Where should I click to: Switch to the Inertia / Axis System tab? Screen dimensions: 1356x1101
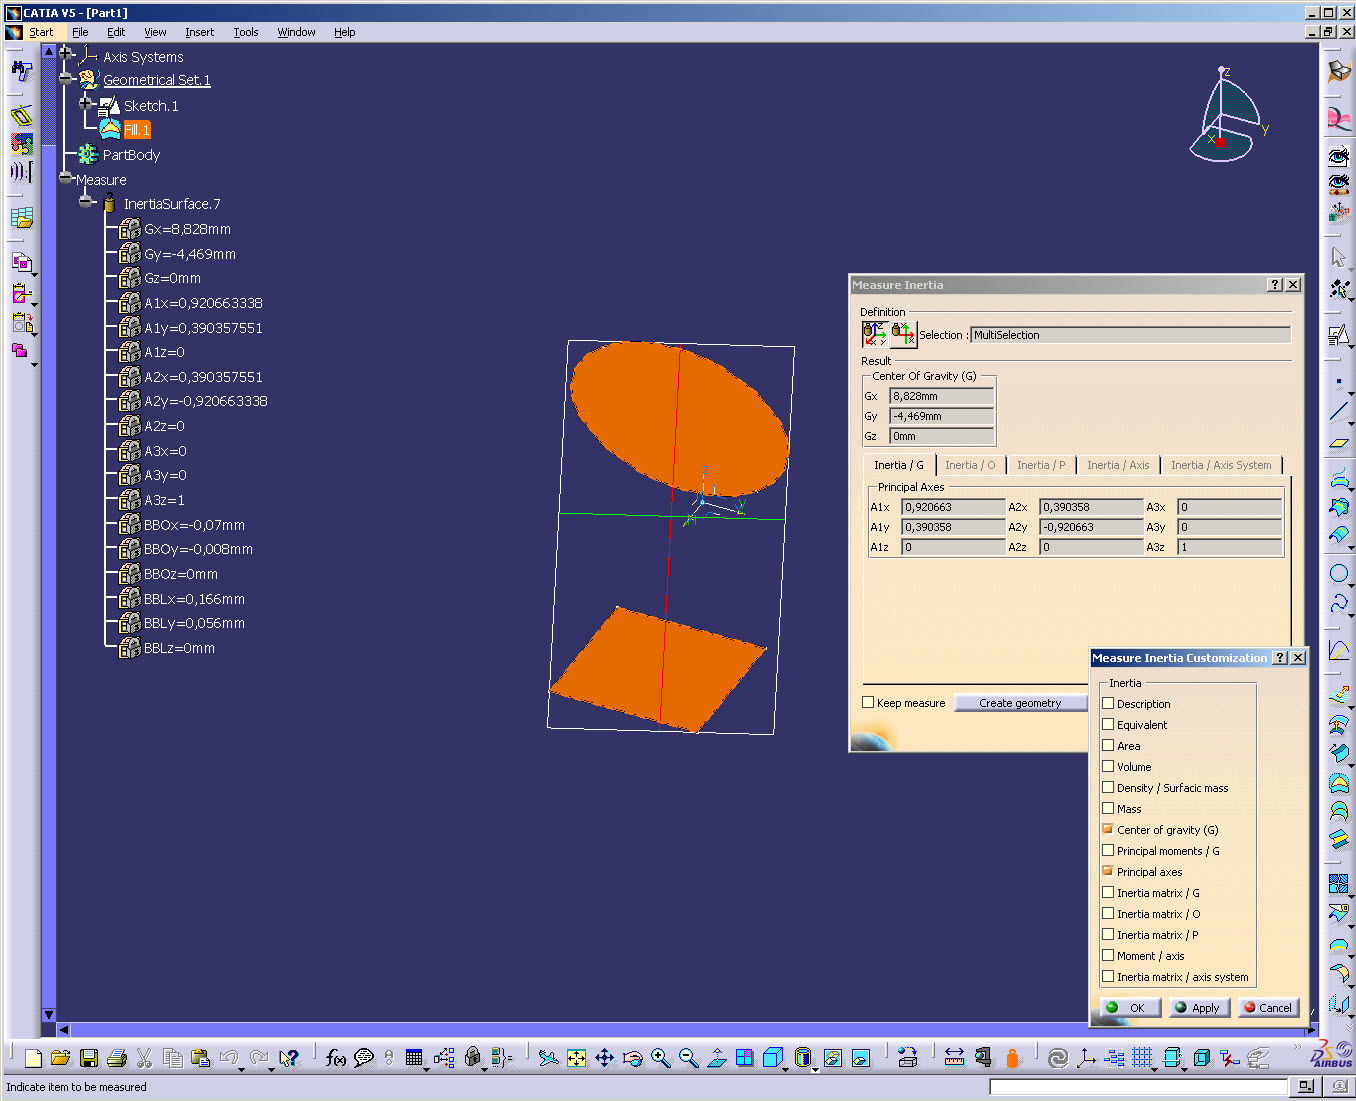1221,465
